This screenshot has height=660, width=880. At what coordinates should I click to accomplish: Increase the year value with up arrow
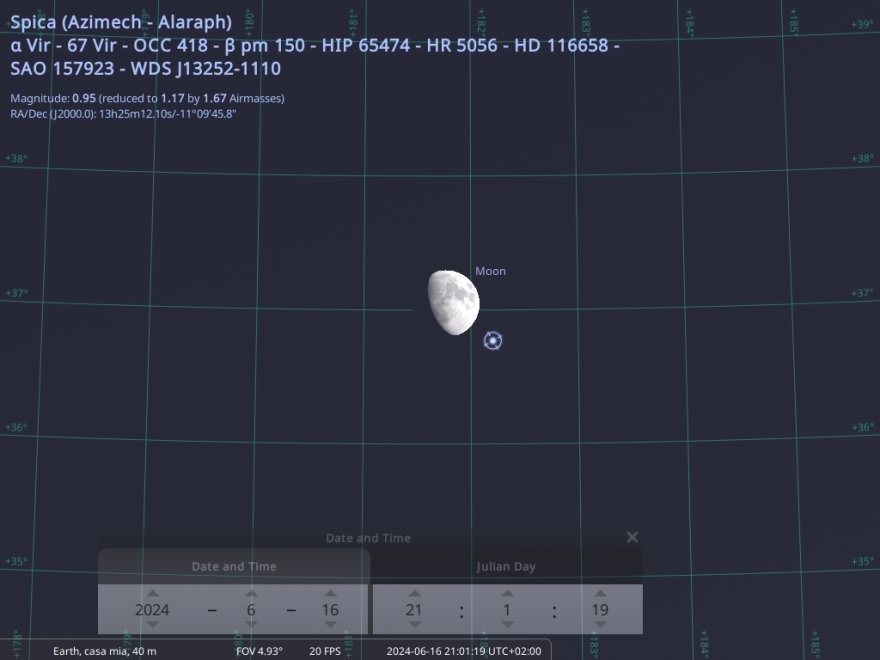152,593
